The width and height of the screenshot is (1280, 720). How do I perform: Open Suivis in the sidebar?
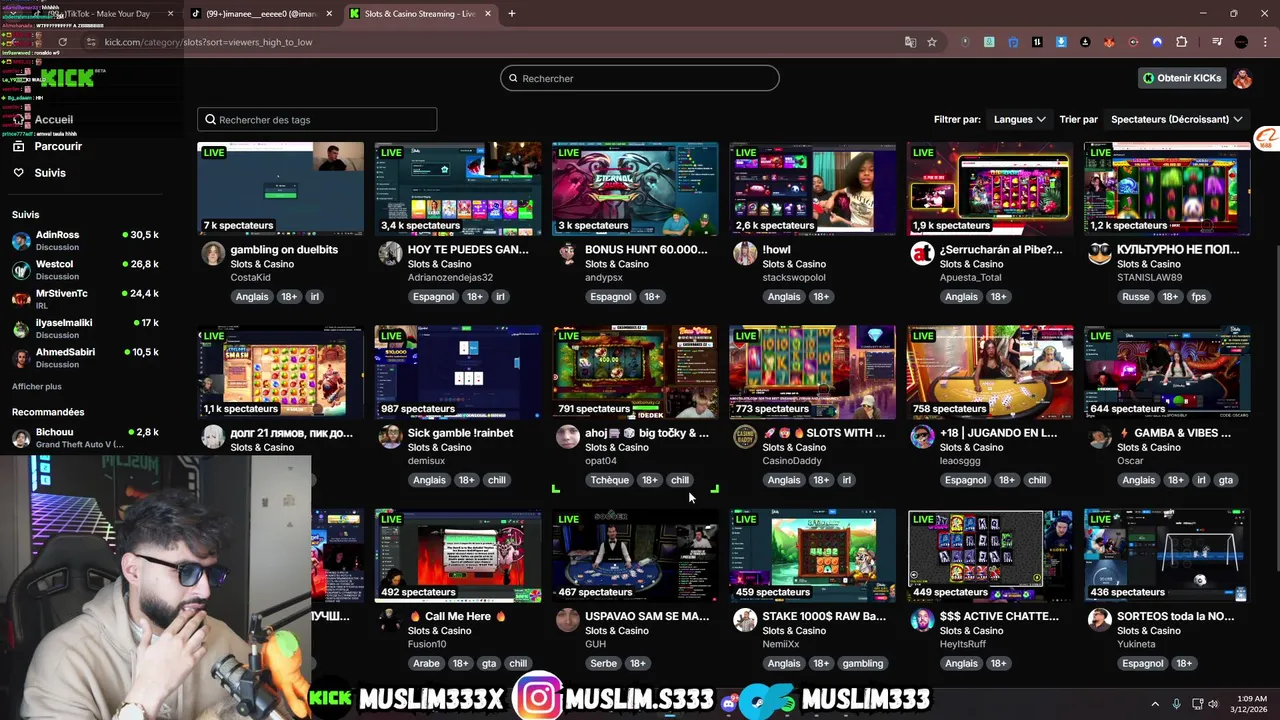click(x=50, y=173)
